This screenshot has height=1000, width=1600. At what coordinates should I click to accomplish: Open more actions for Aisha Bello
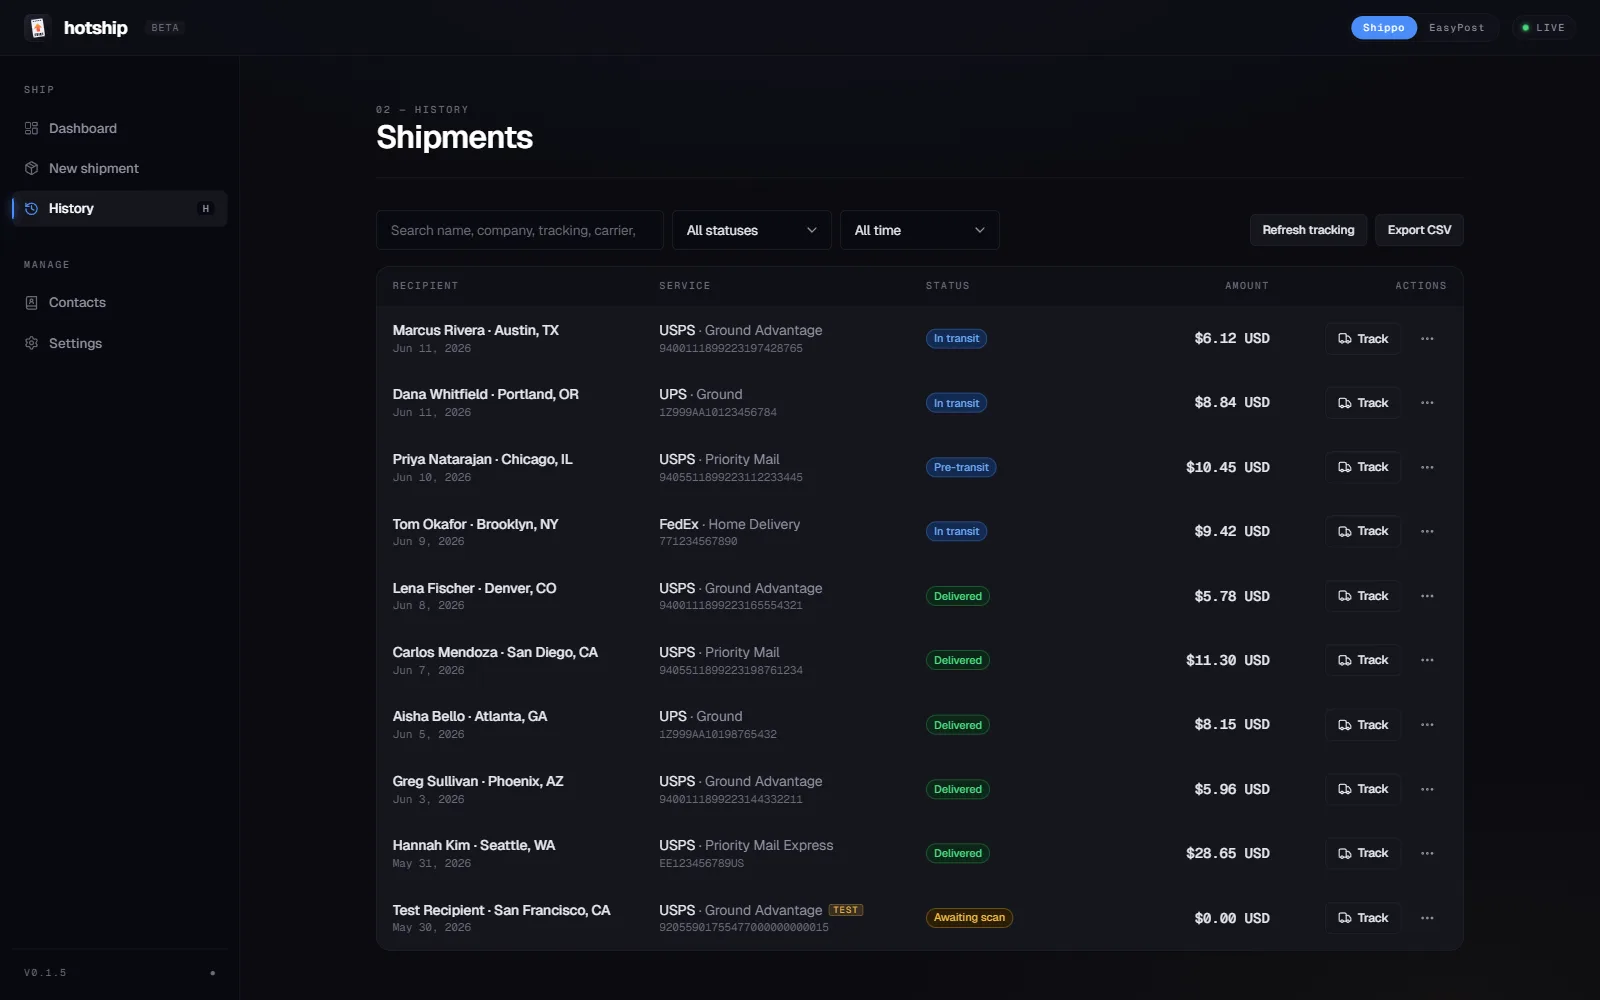[1427, 725]
